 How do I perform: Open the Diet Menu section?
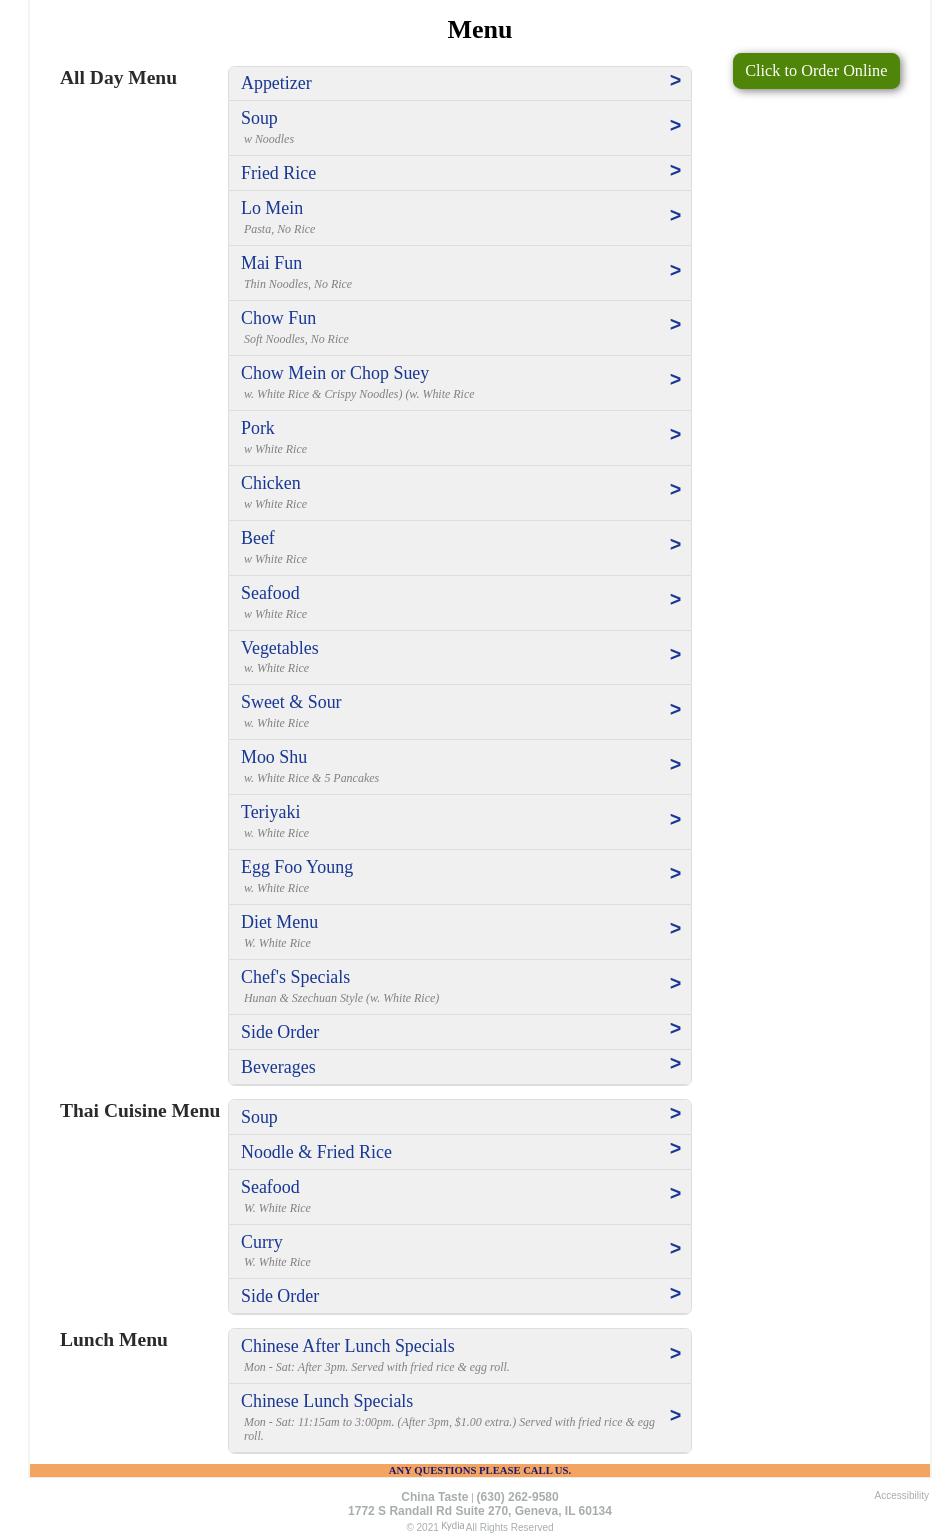(460, 931)
